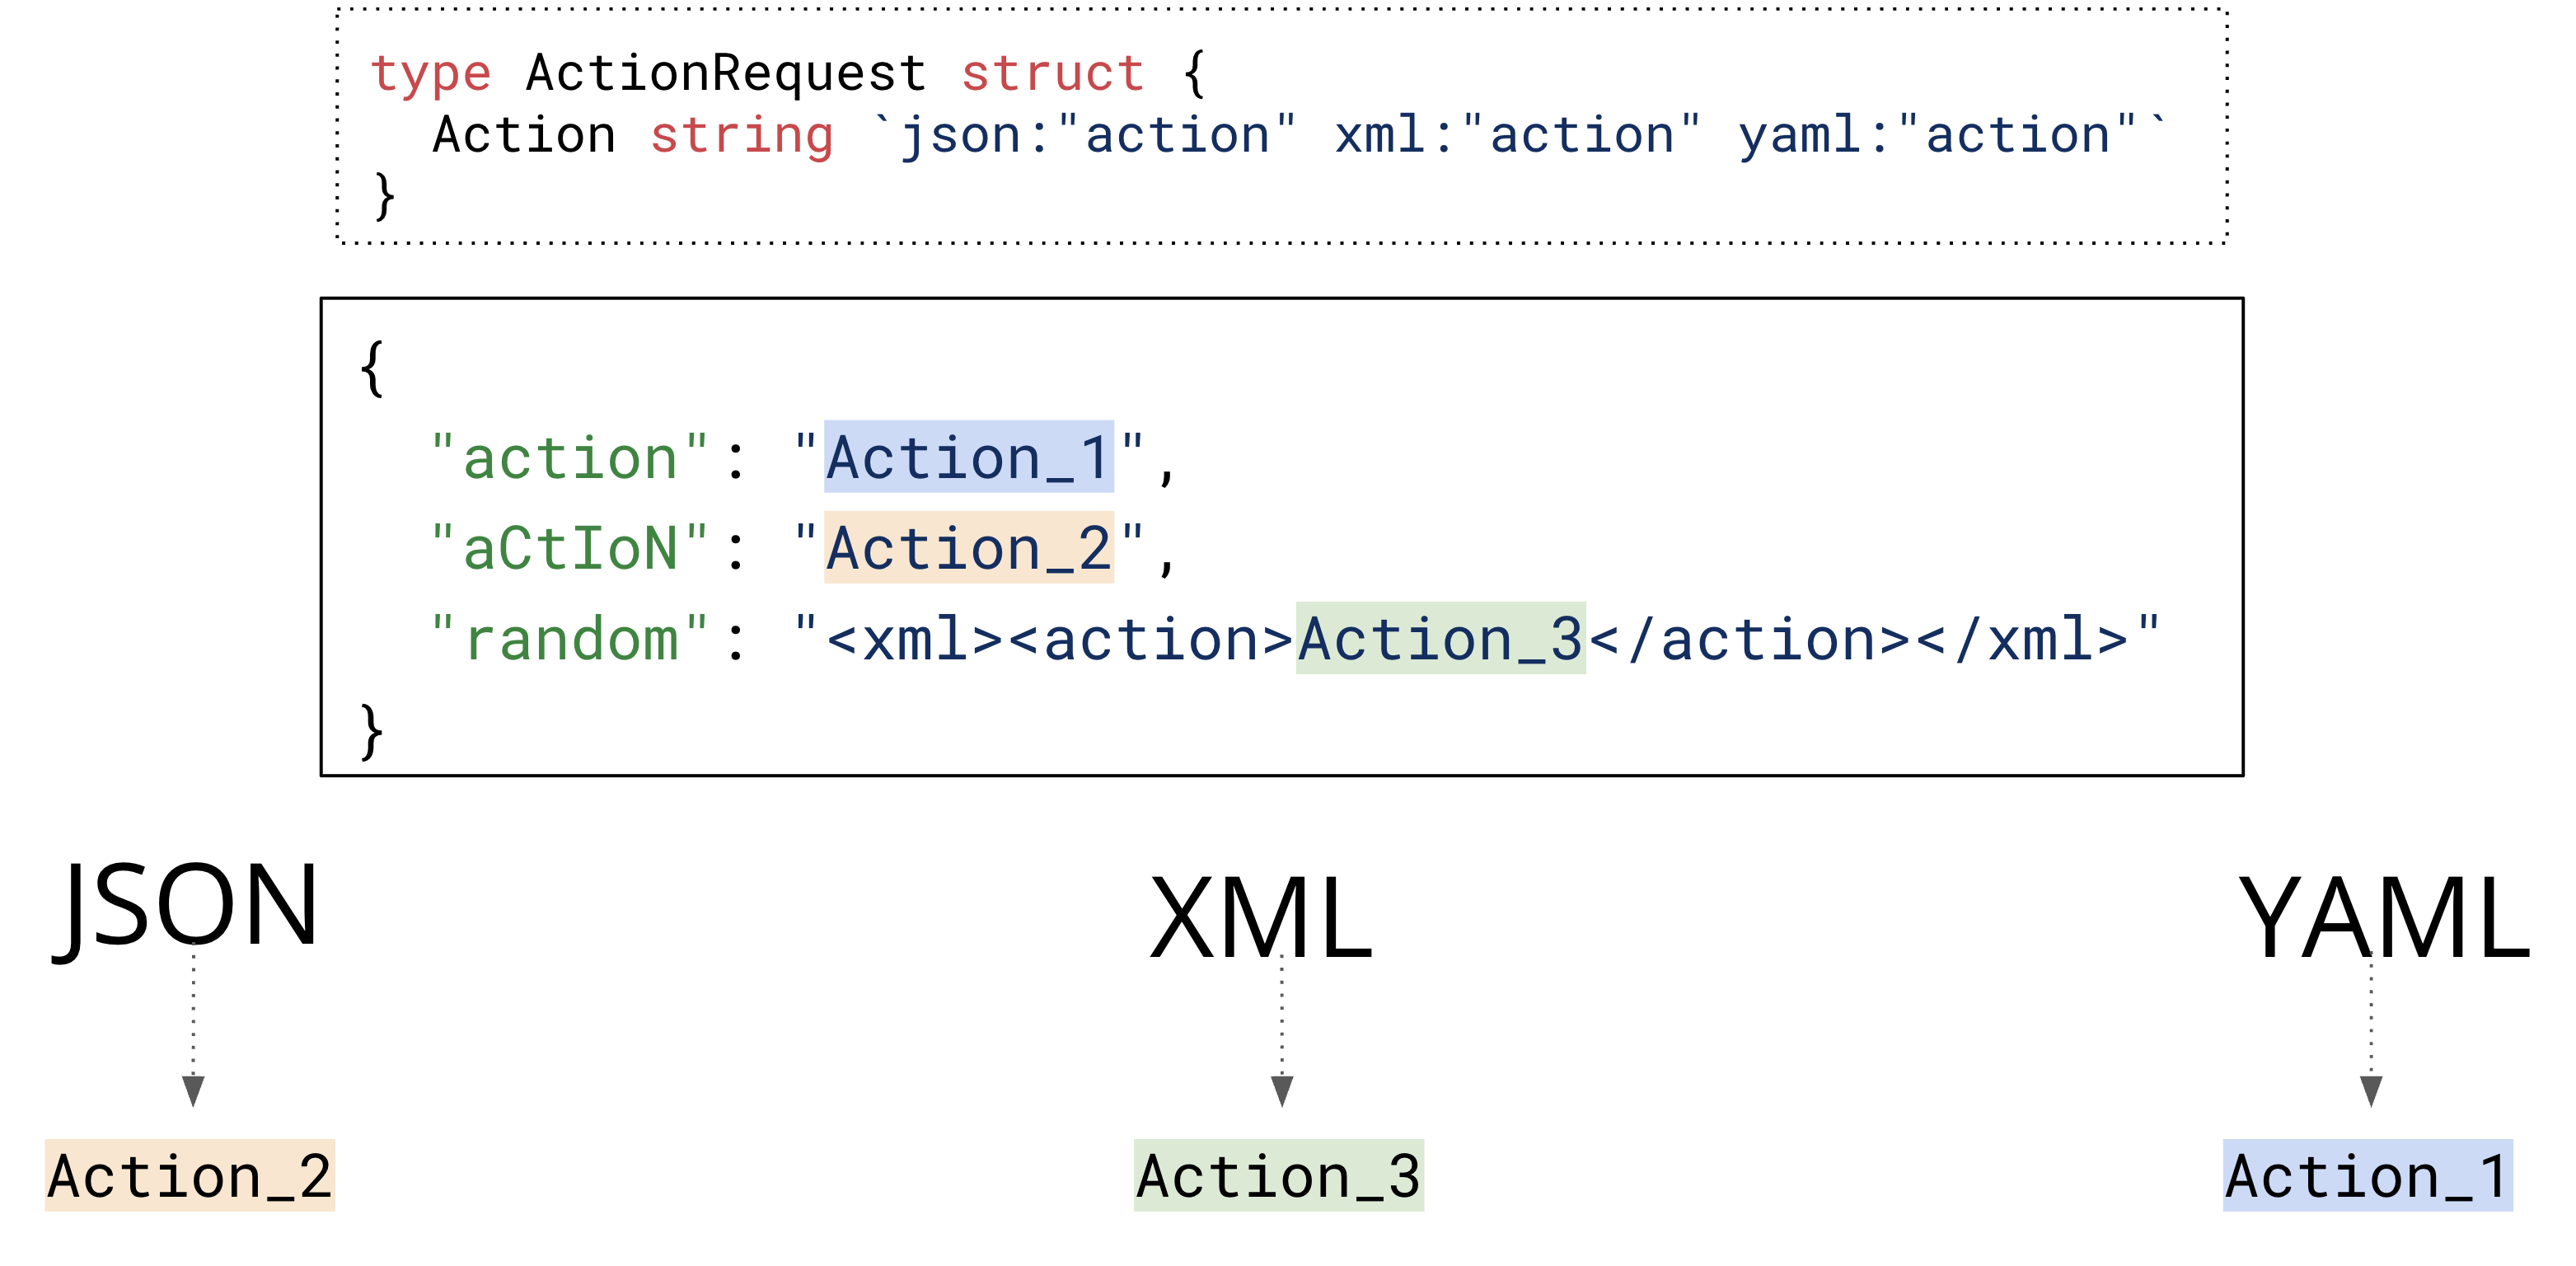Click the red "struct" keyword
2576x1266 pixels.
[1052, 74]
